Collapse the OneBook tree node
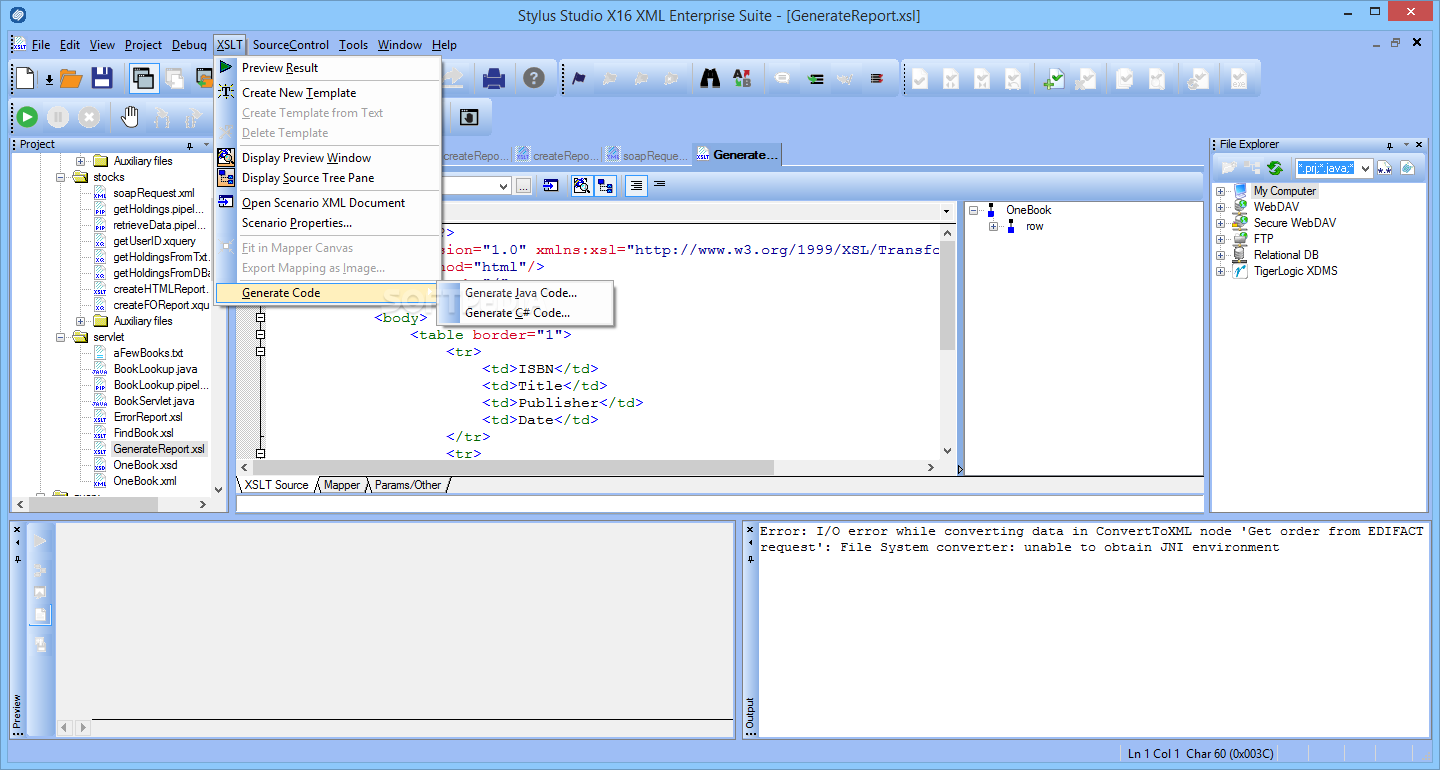This screenshot has height=770, width=1440. tap(974, 210)
